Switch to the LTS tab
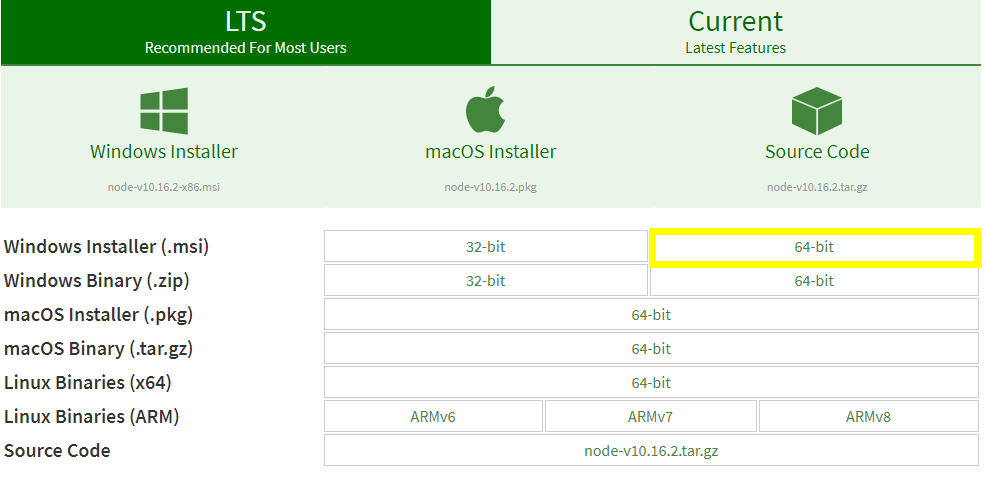This screenshot has height=477, width=984. 245,32
